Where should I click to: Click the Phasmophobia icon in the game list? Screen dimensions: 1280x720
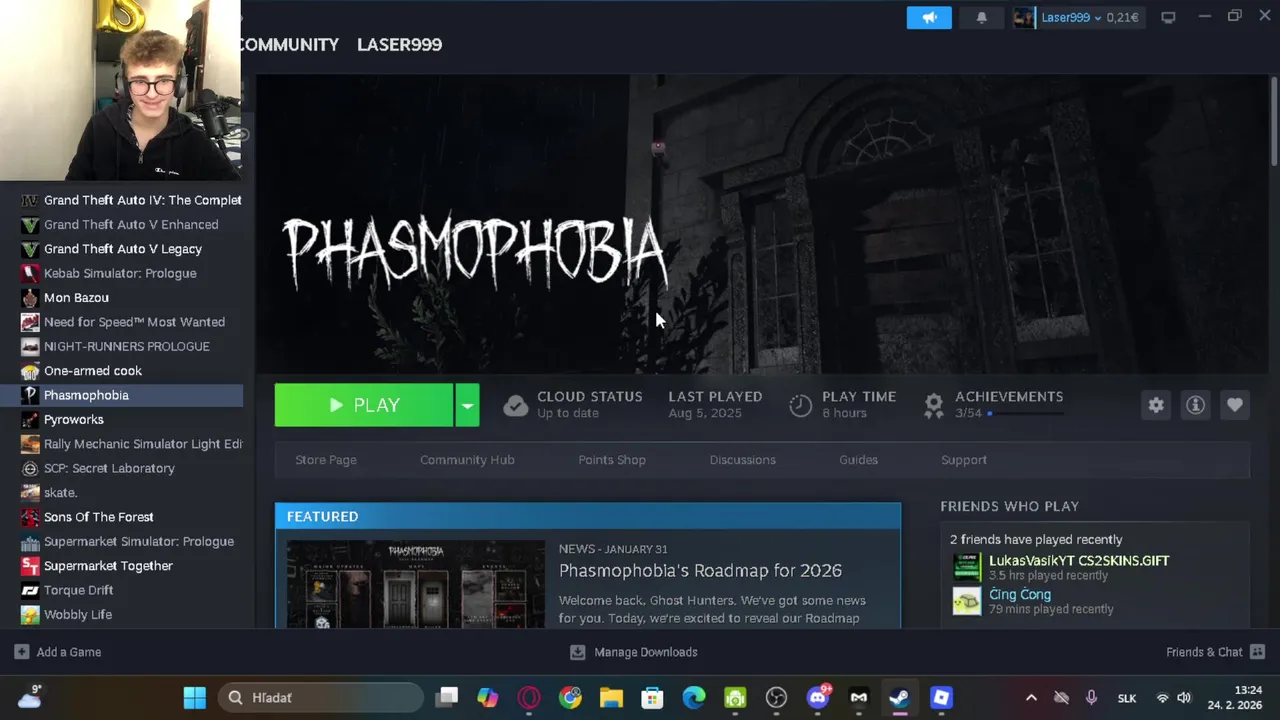point(30,395)
